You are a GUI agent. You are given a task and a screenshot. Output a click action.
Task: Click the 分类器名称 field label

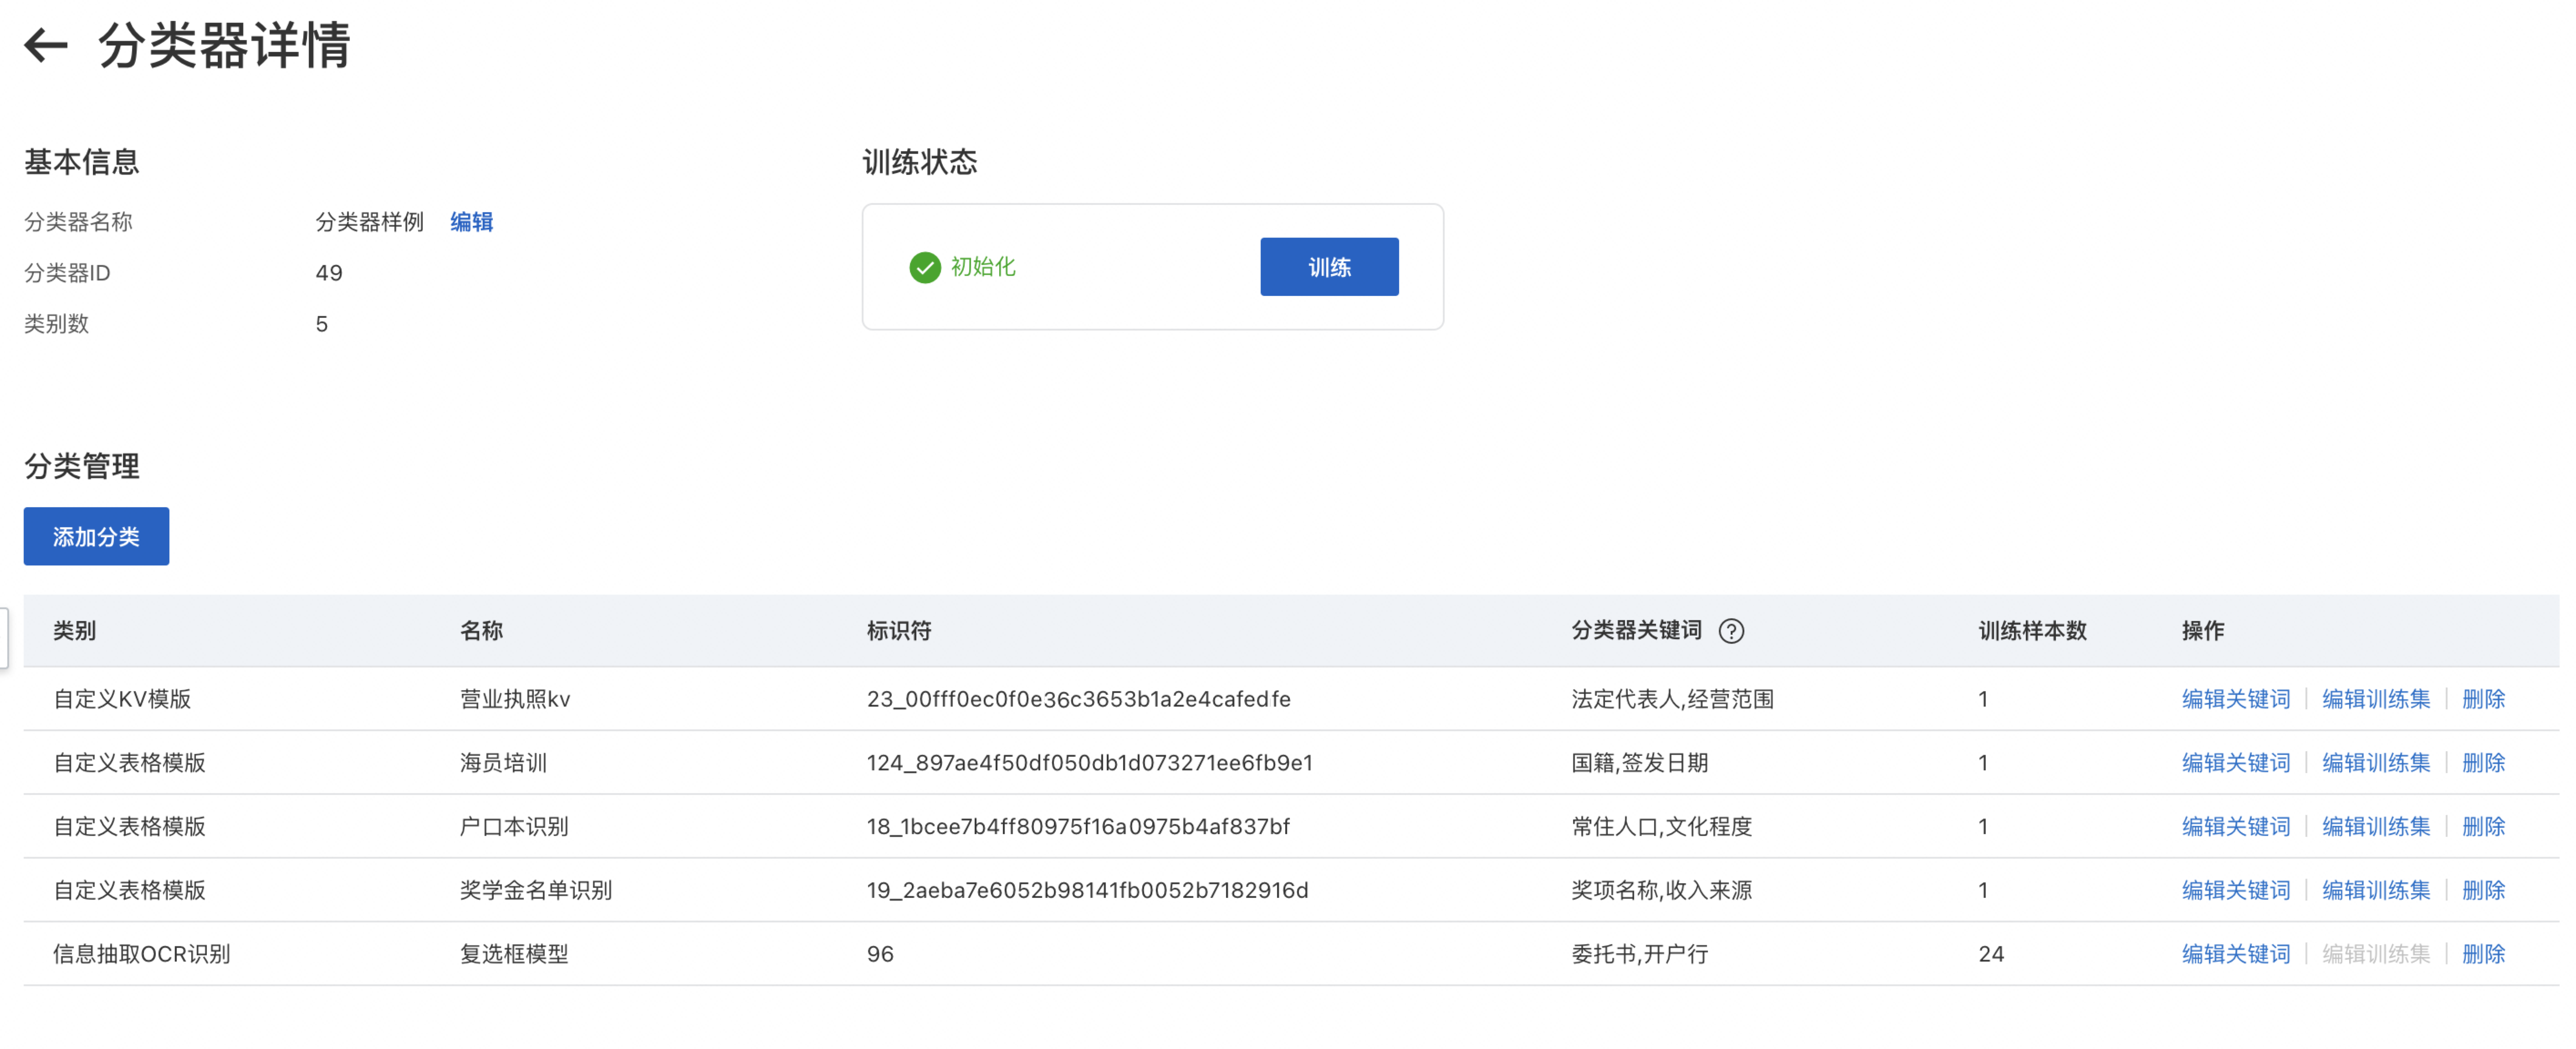(x=78, y=222)
